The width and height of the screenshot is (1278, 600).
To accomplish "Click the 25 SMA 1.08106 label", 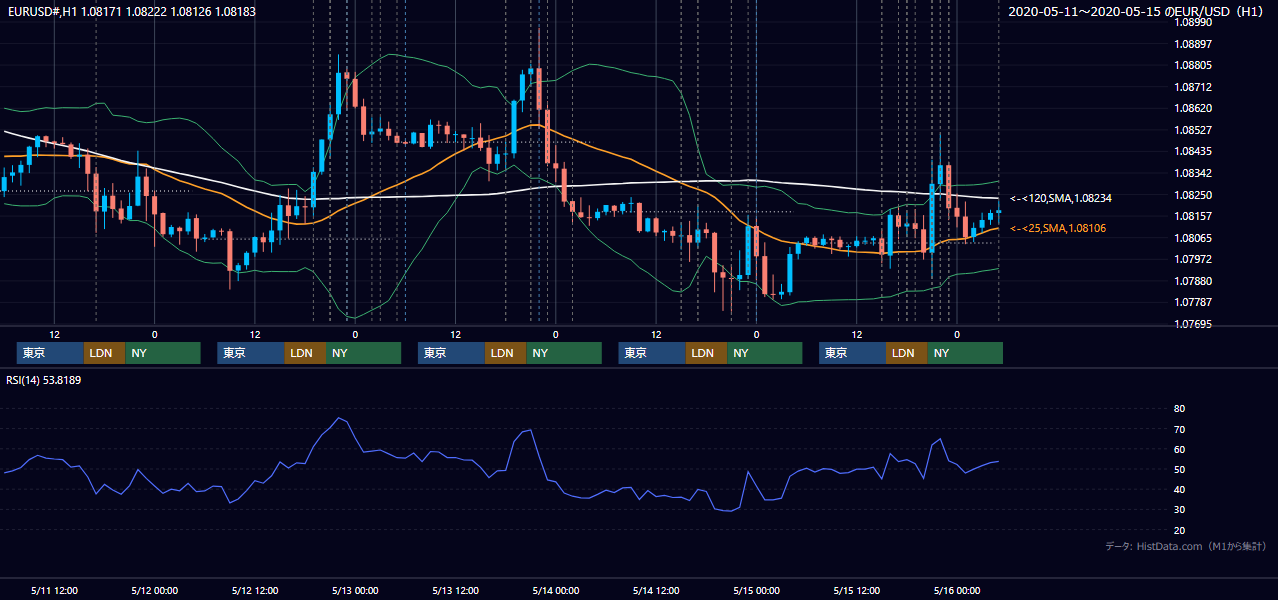I will click(1058, 229).
